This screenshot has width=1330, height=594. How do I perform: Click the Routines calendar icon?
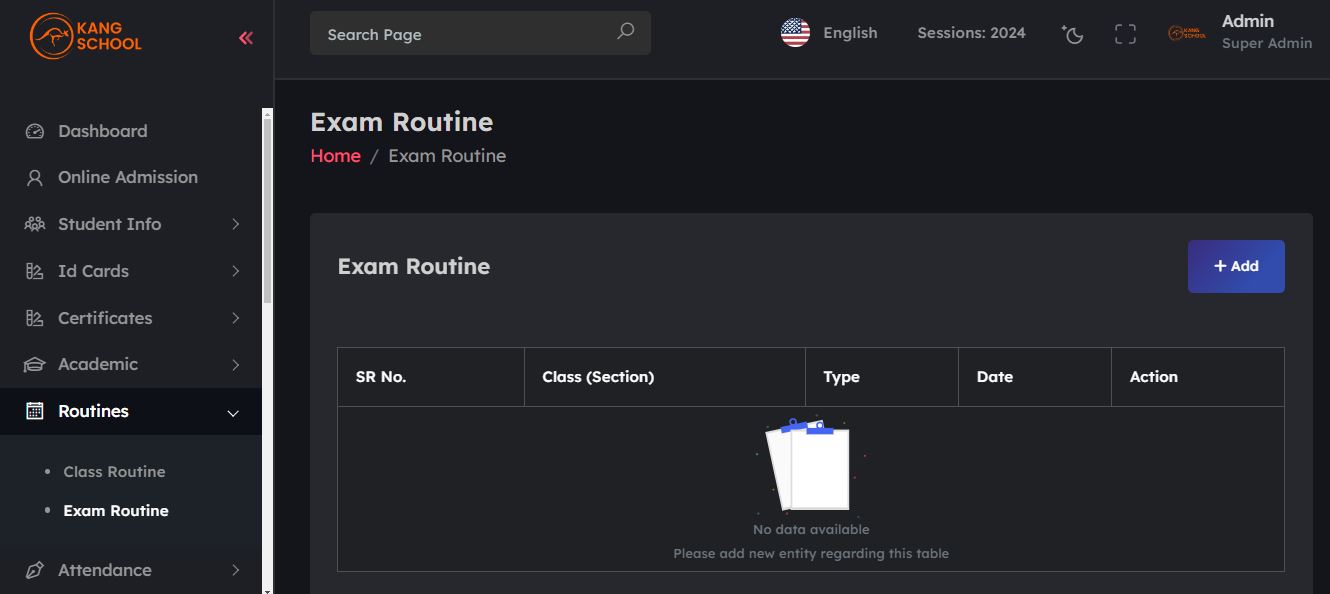(35, 411)
